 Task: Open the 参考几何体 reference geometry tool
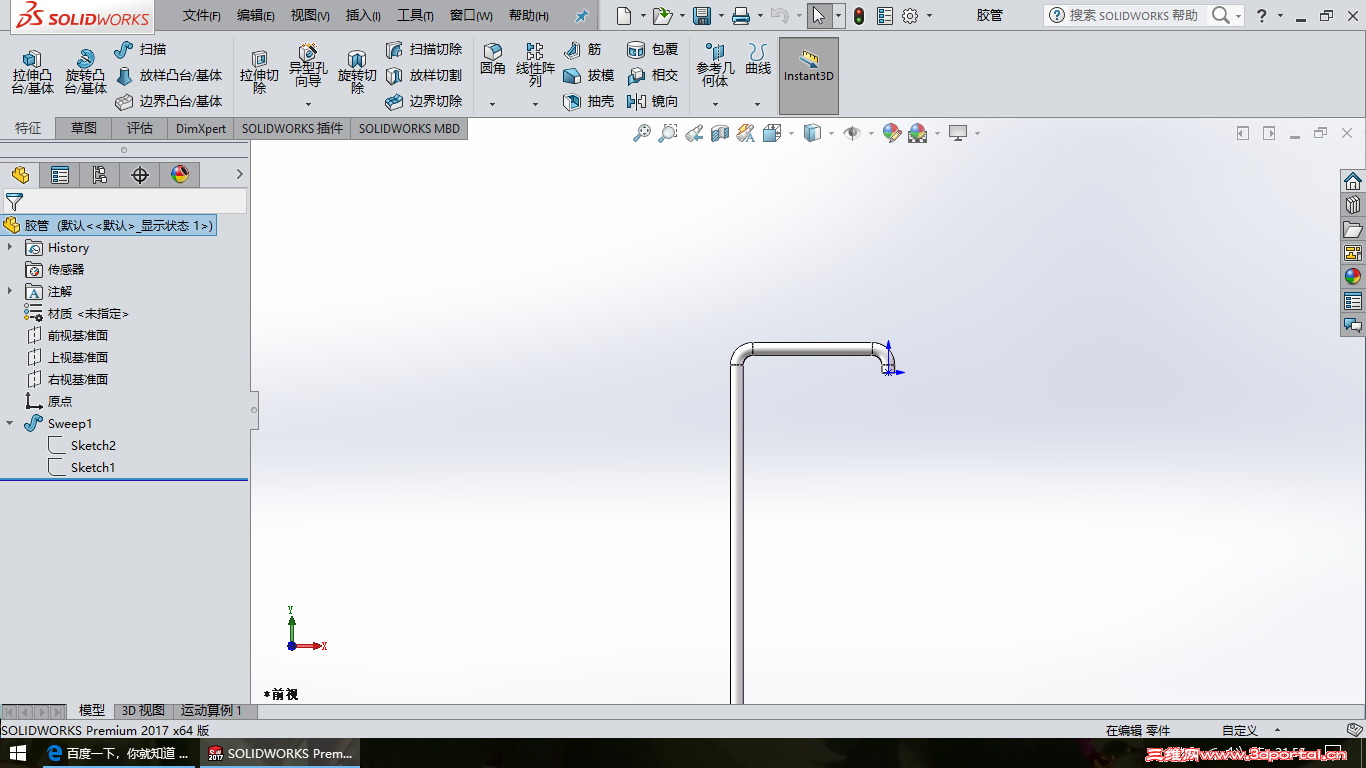(715, 66)
